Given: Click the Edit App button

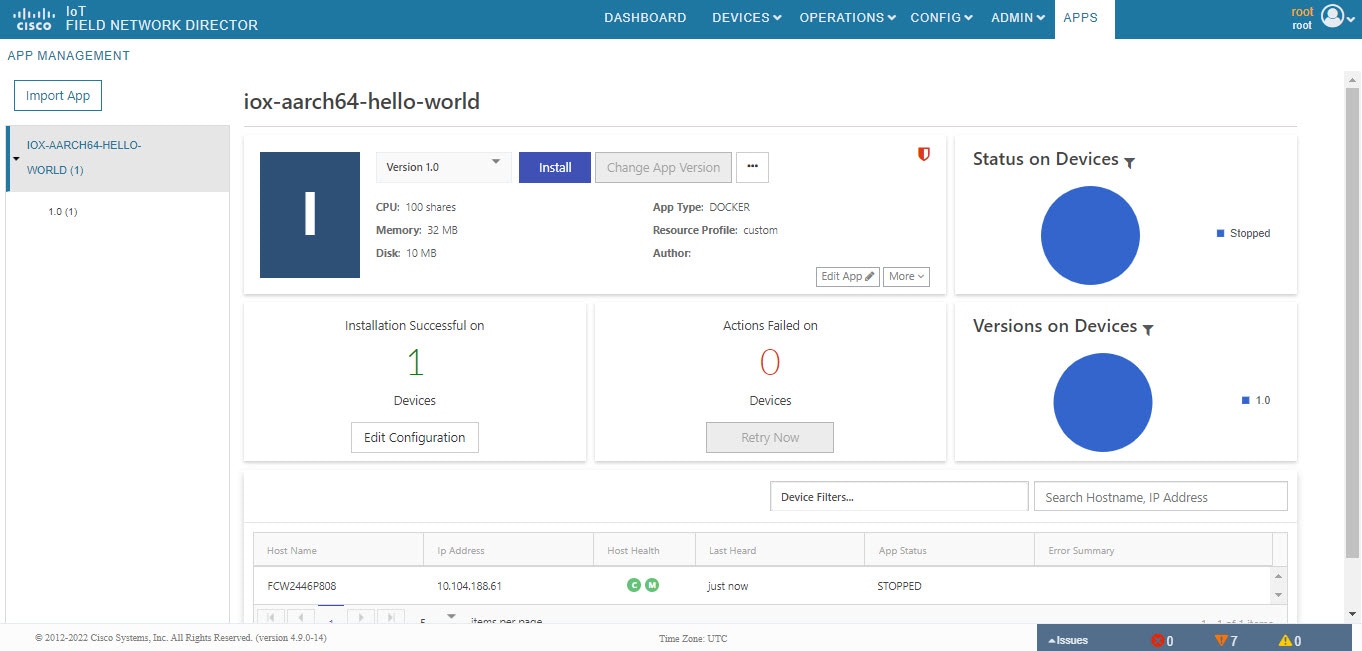Looking at the screenshot, I should tap(848, 276).
